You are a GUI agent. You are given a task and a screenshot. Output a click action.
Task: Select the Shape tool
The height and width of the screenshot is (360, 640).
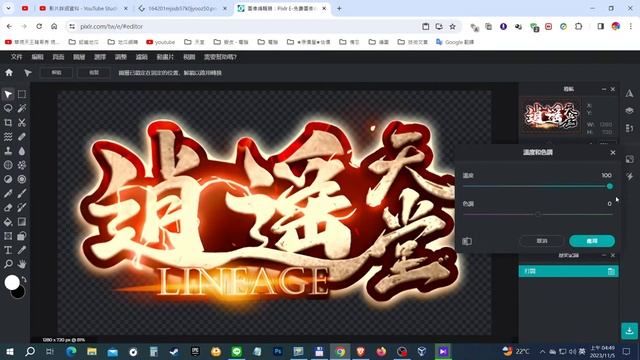click(22, 236)
